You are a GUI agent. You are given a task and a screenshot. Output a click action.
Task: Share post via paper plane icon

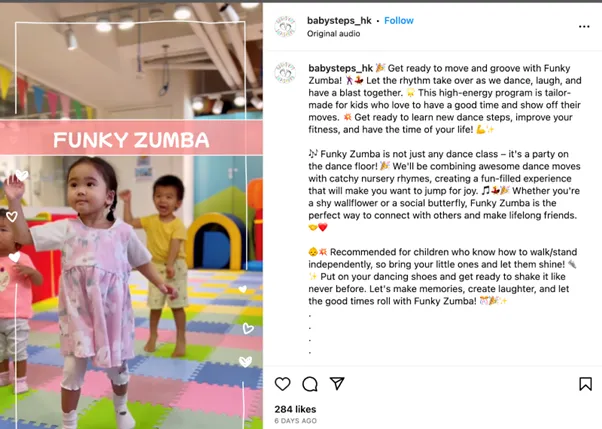pyautogui.click(x=337, y=383)
